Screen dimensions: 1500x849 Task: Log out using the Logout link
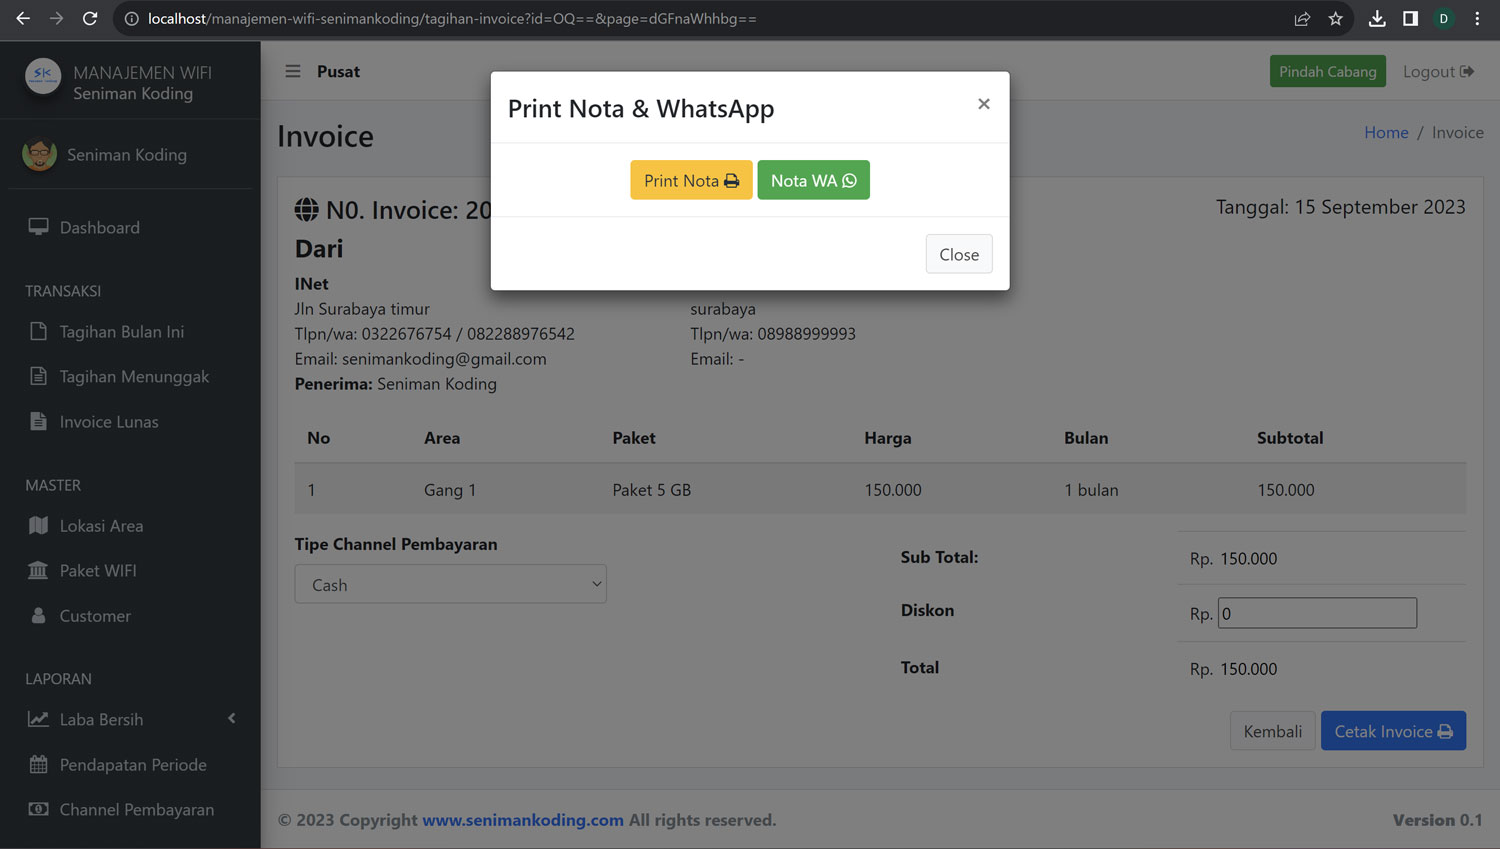point(1438,71)
